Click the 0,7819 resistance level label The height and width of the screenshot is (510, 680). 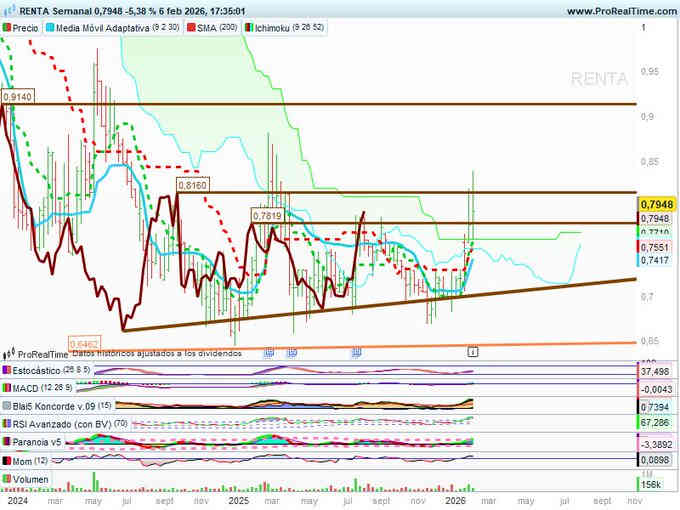click(266, 215)
